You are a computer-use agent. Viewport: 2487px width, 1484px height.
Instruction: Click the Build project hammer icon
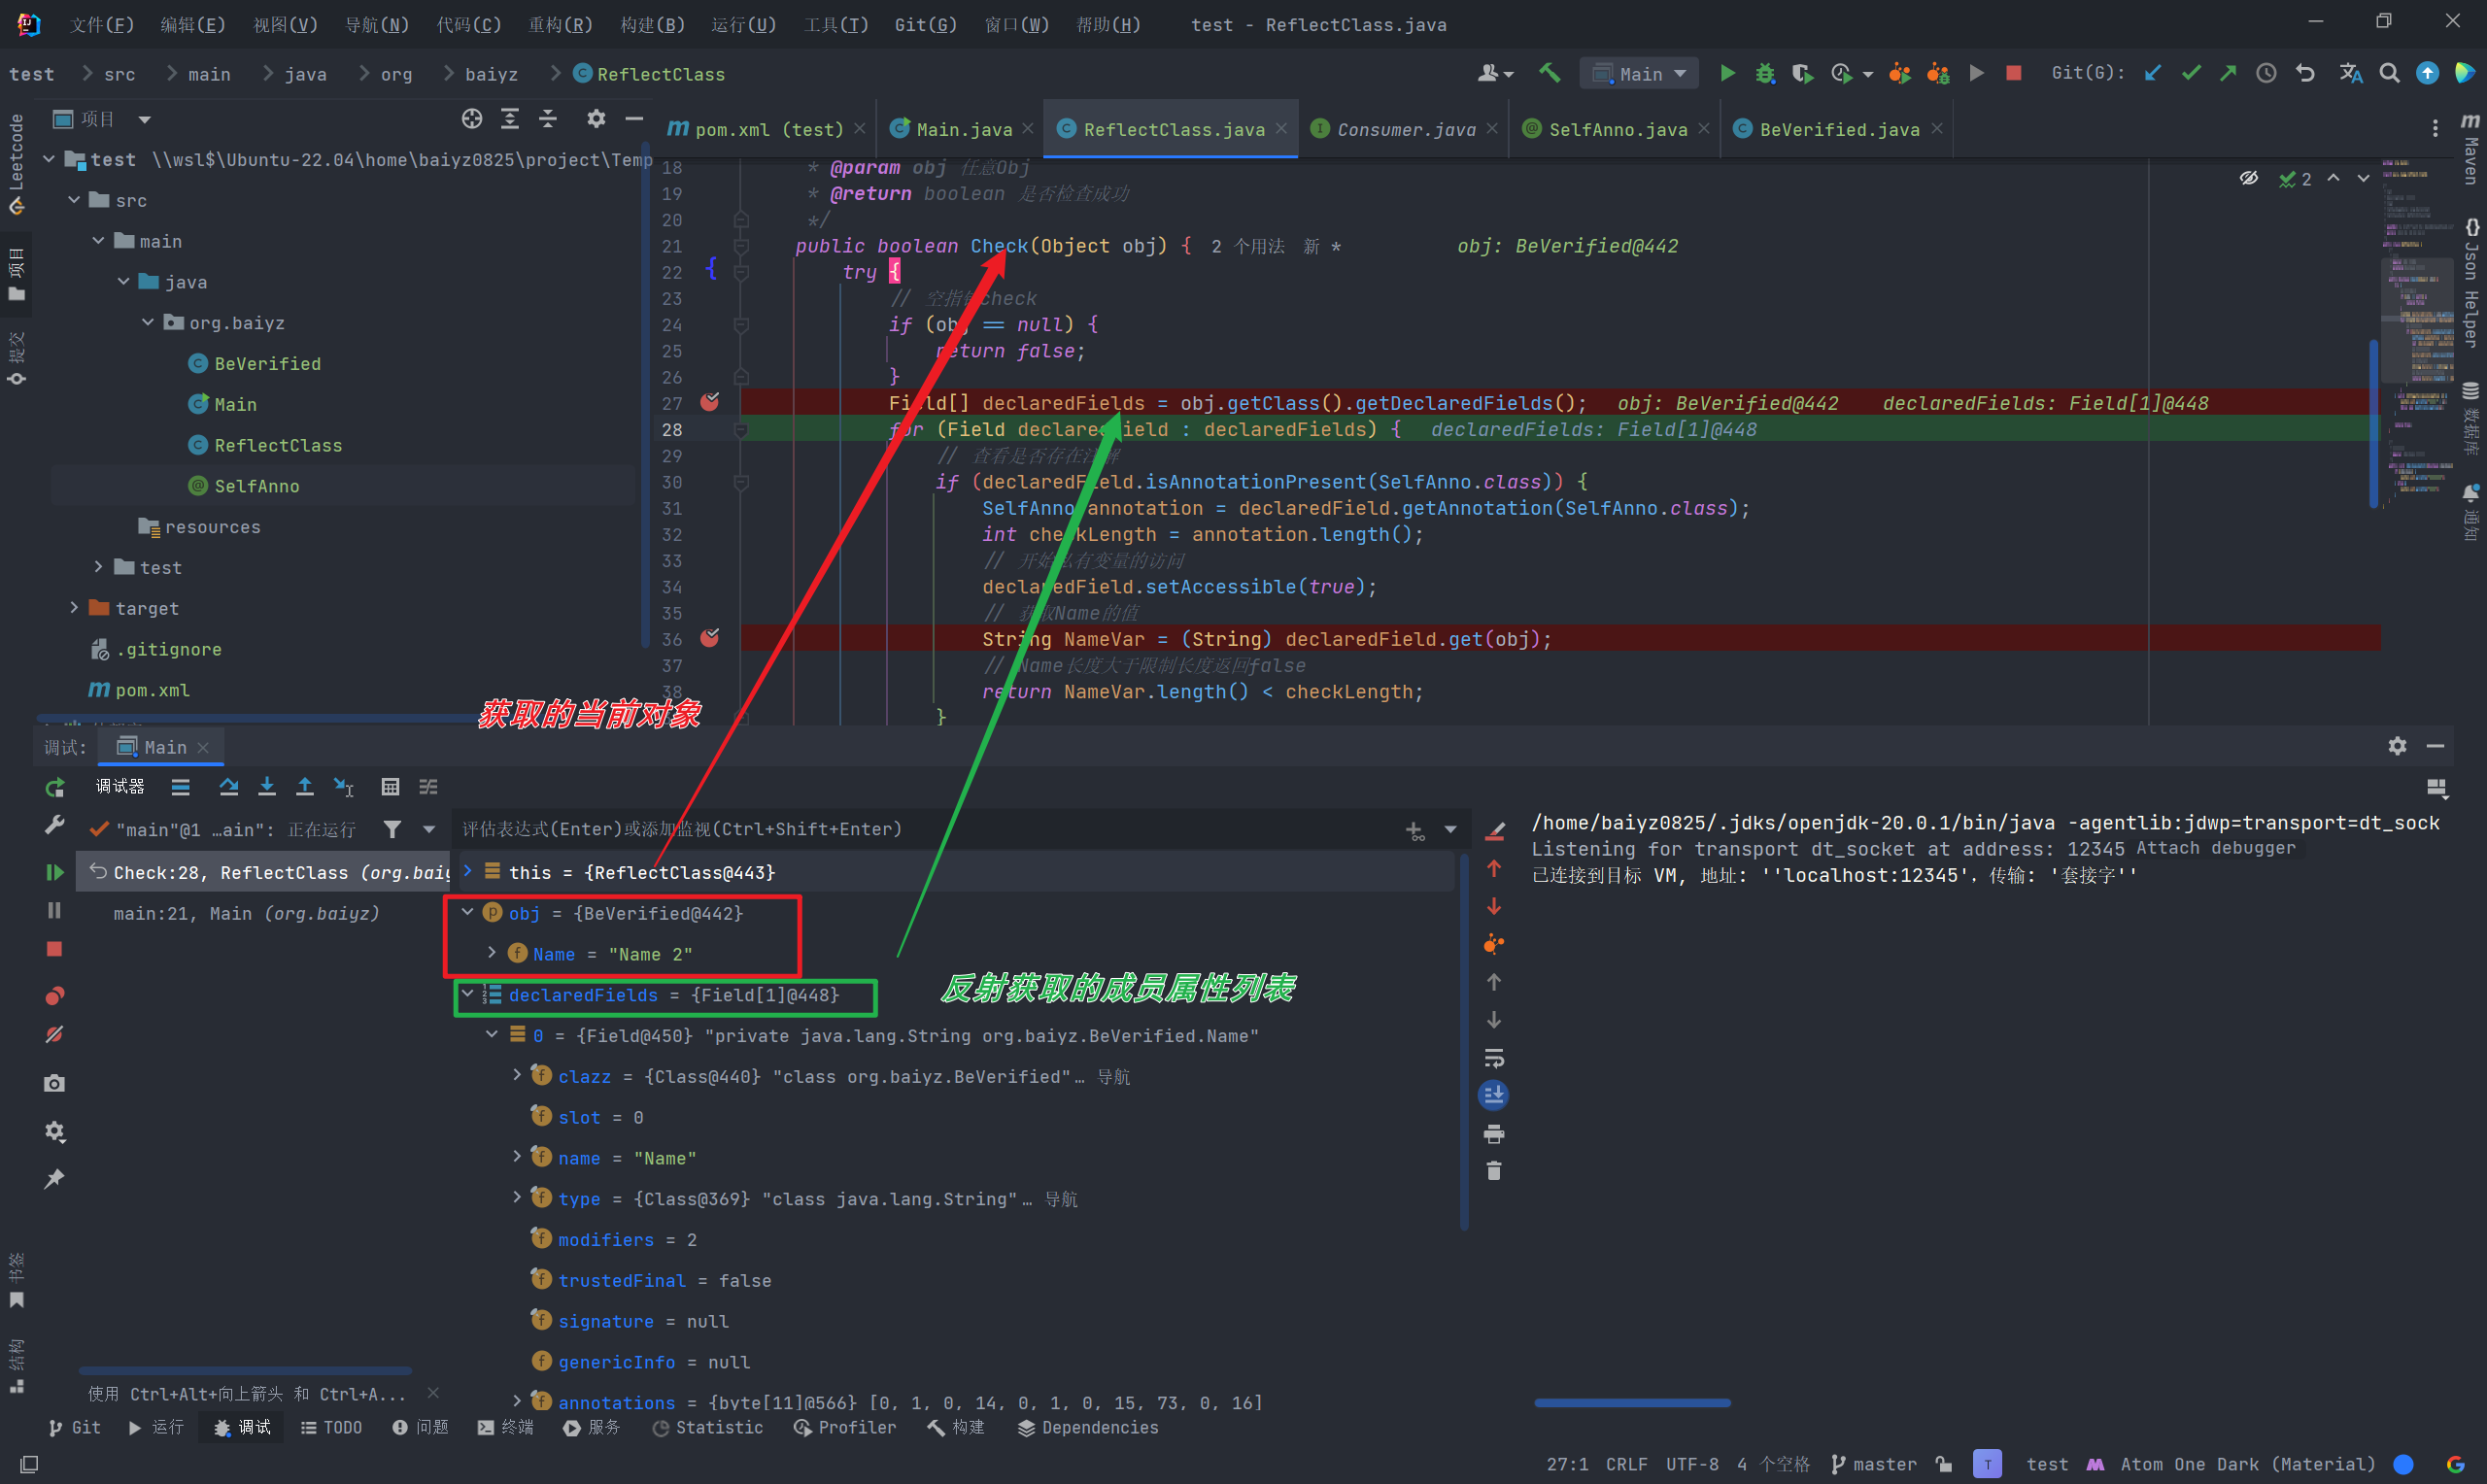click(x=1549, y=73)
